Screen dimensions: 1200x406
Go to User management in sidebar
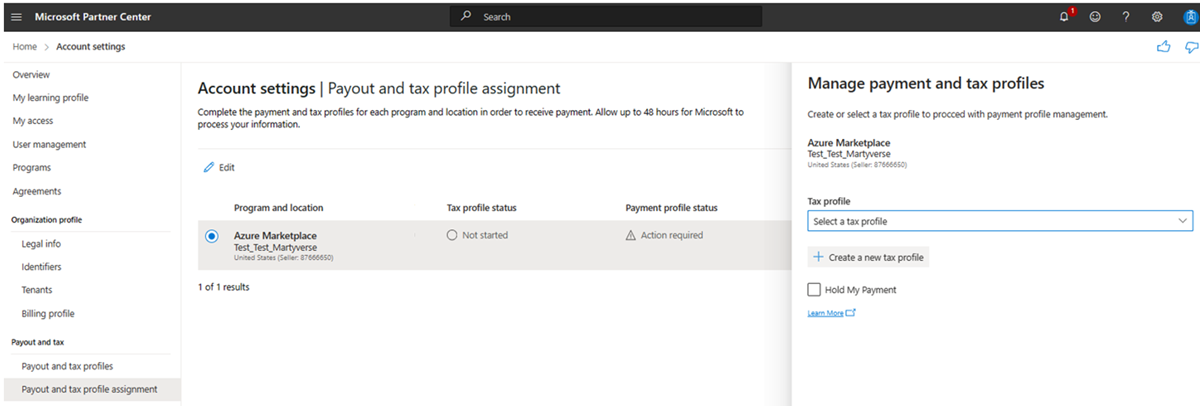pyautogui.click(x=49, y=144)
